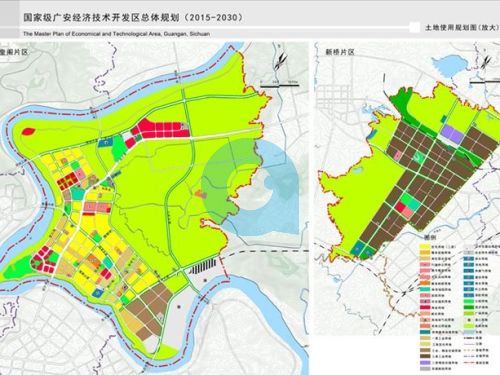Screen dimensions: 500x375
Task: Click the English subtitle The Master Plan
Action: point(116,34)
